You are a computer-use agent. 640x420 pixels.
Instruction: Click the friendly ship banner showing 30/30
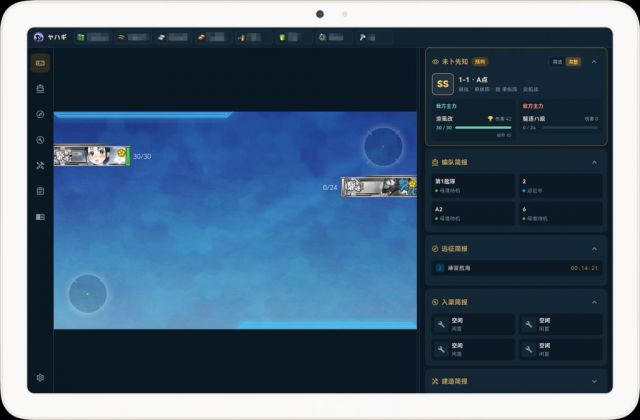tap(92, 156)
